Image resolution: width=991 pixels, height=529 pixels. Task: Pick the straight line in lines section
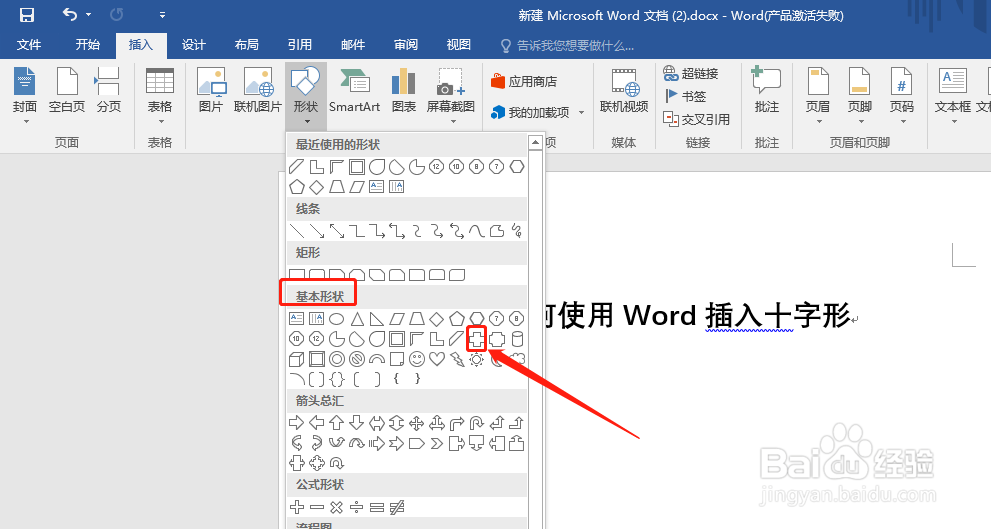296,231
